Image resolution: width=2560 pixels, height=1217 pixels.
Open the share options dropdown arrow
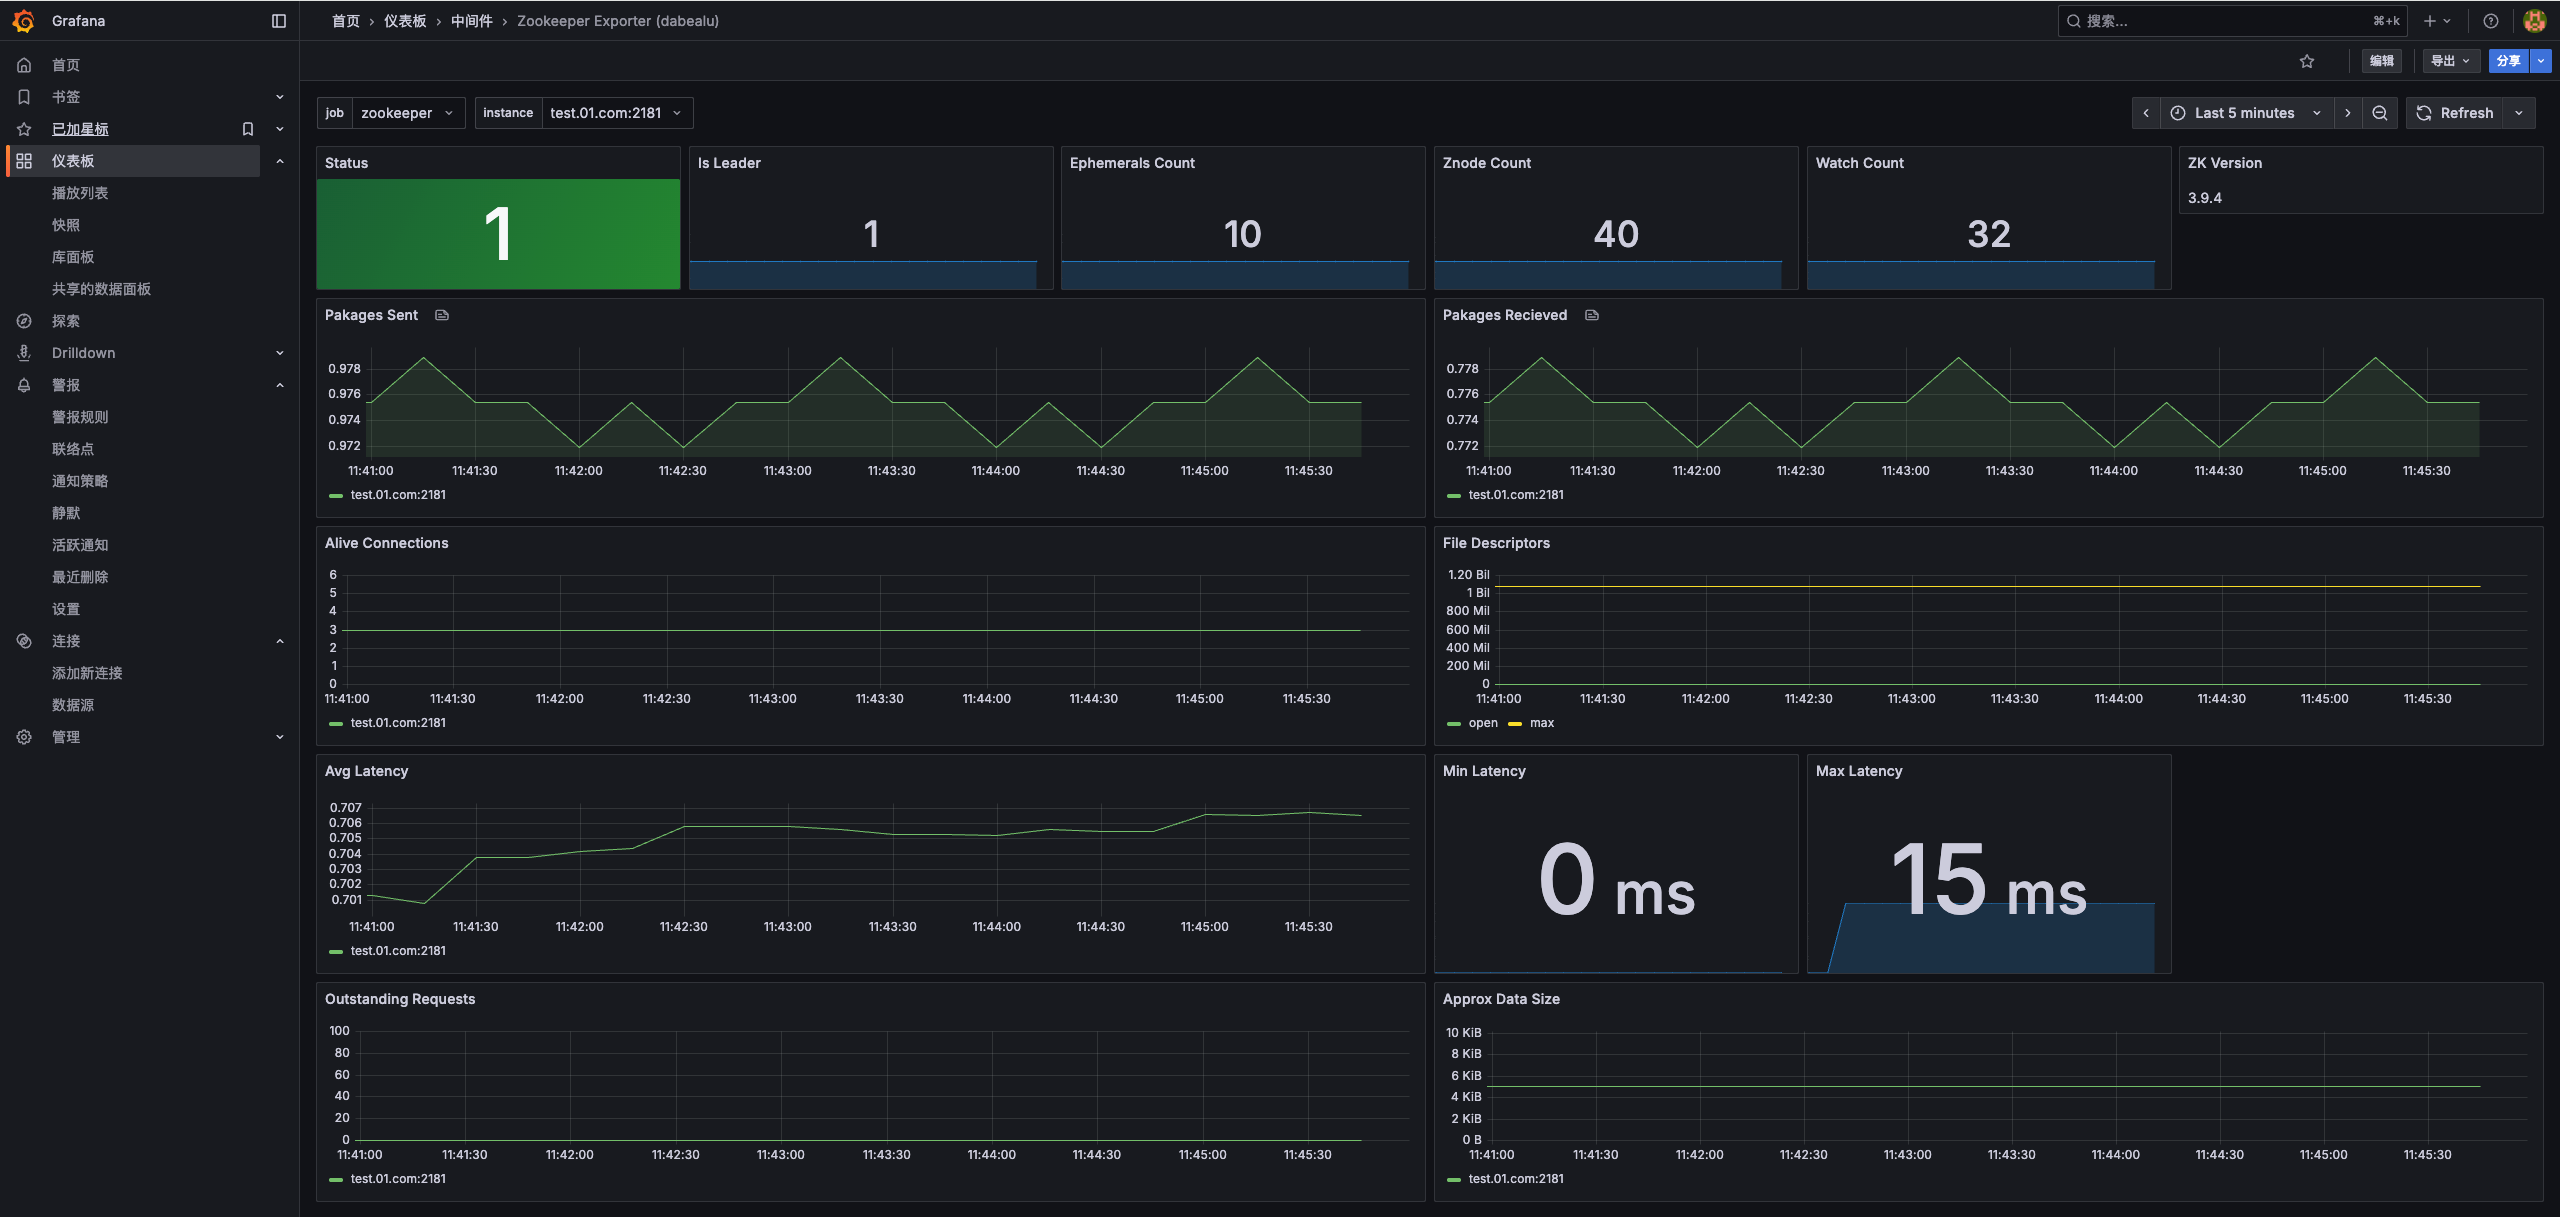coord(2541,61)
